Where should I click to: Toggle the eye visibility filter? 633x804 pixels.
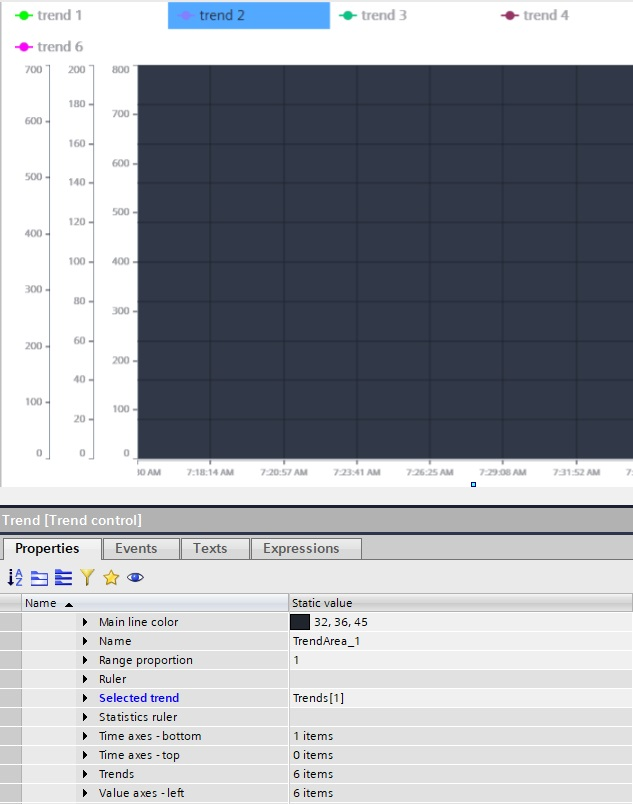[x=135, y=577]
